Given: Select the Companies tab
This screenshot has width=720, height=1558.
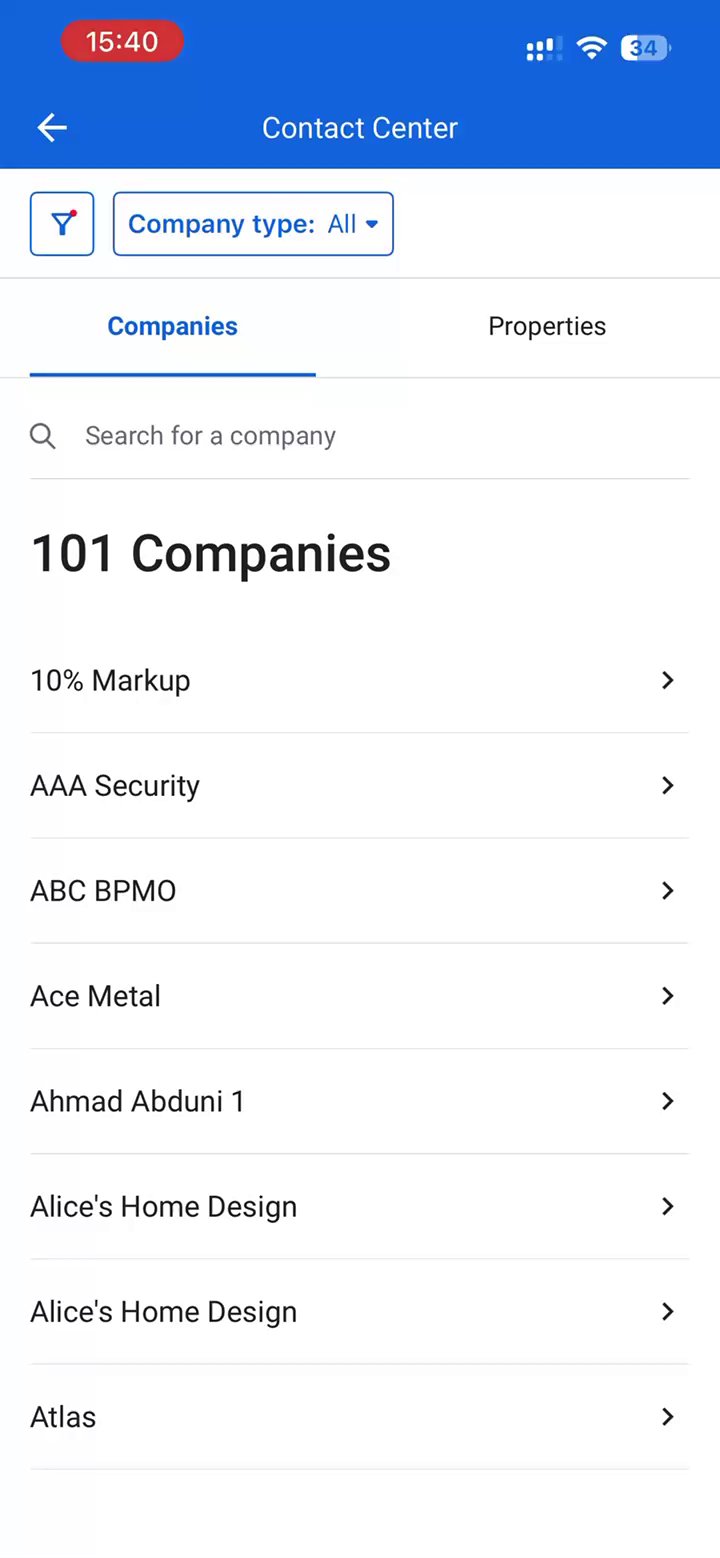Looking at the screenshot, I should click(x=173, y=327).
